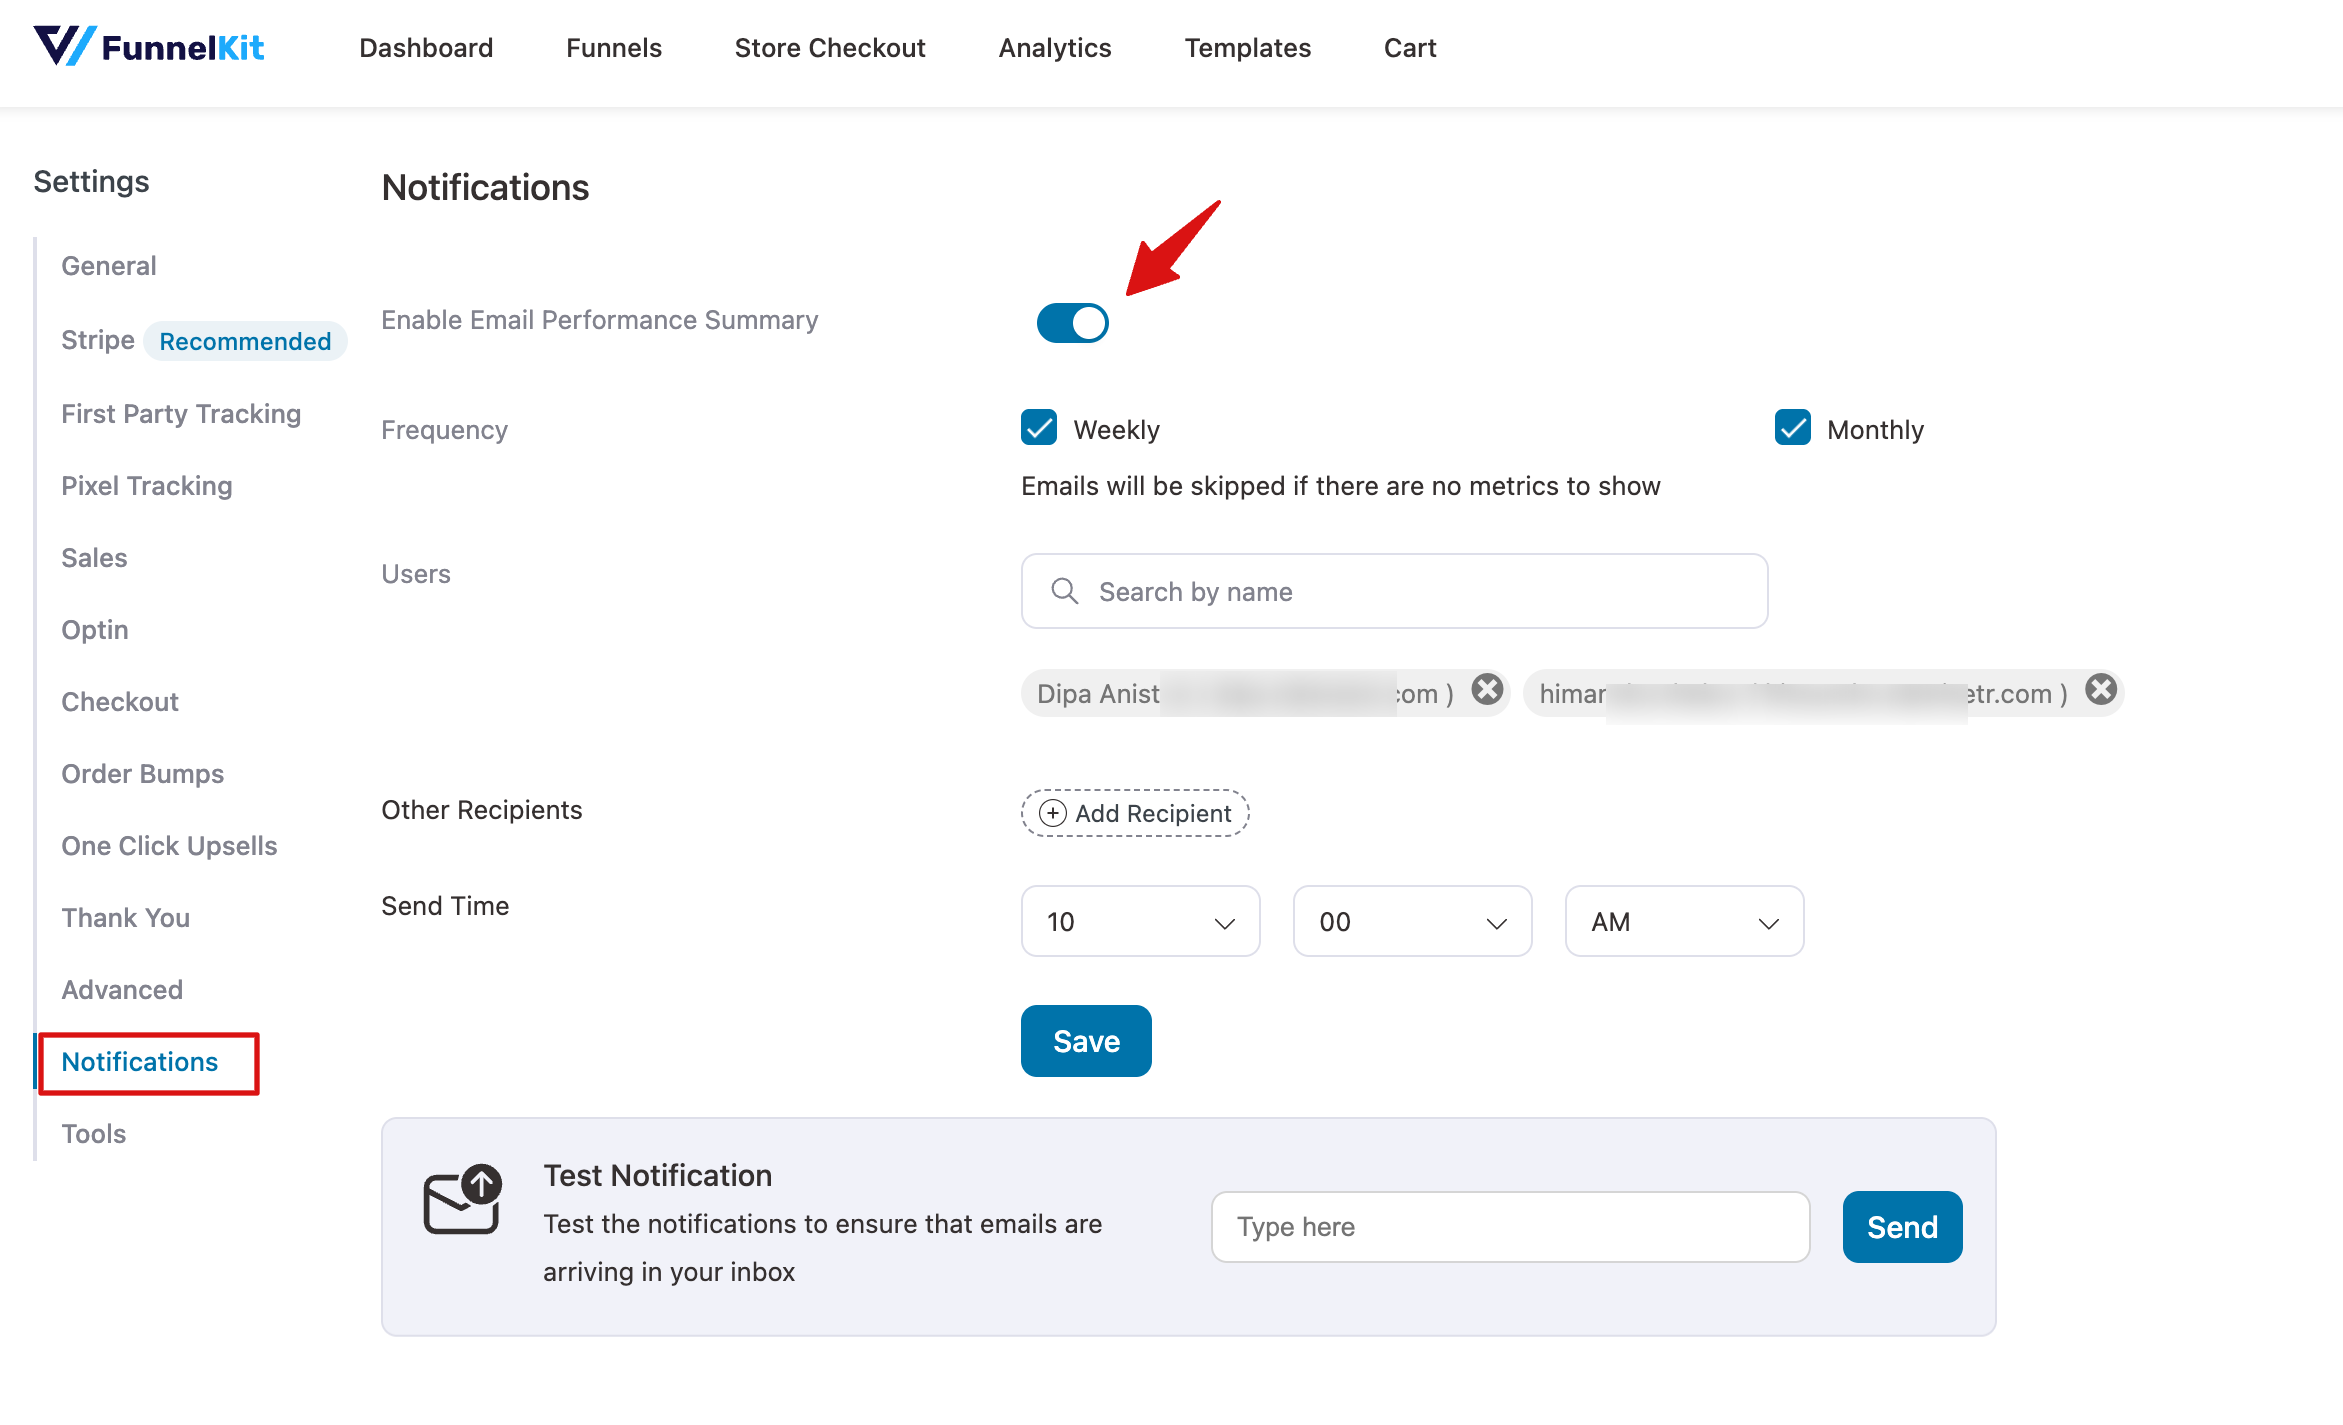Select the Pixel Tracking settings item
Viewport: 2343px width, 1425px height.
click(x=146, y=485)
